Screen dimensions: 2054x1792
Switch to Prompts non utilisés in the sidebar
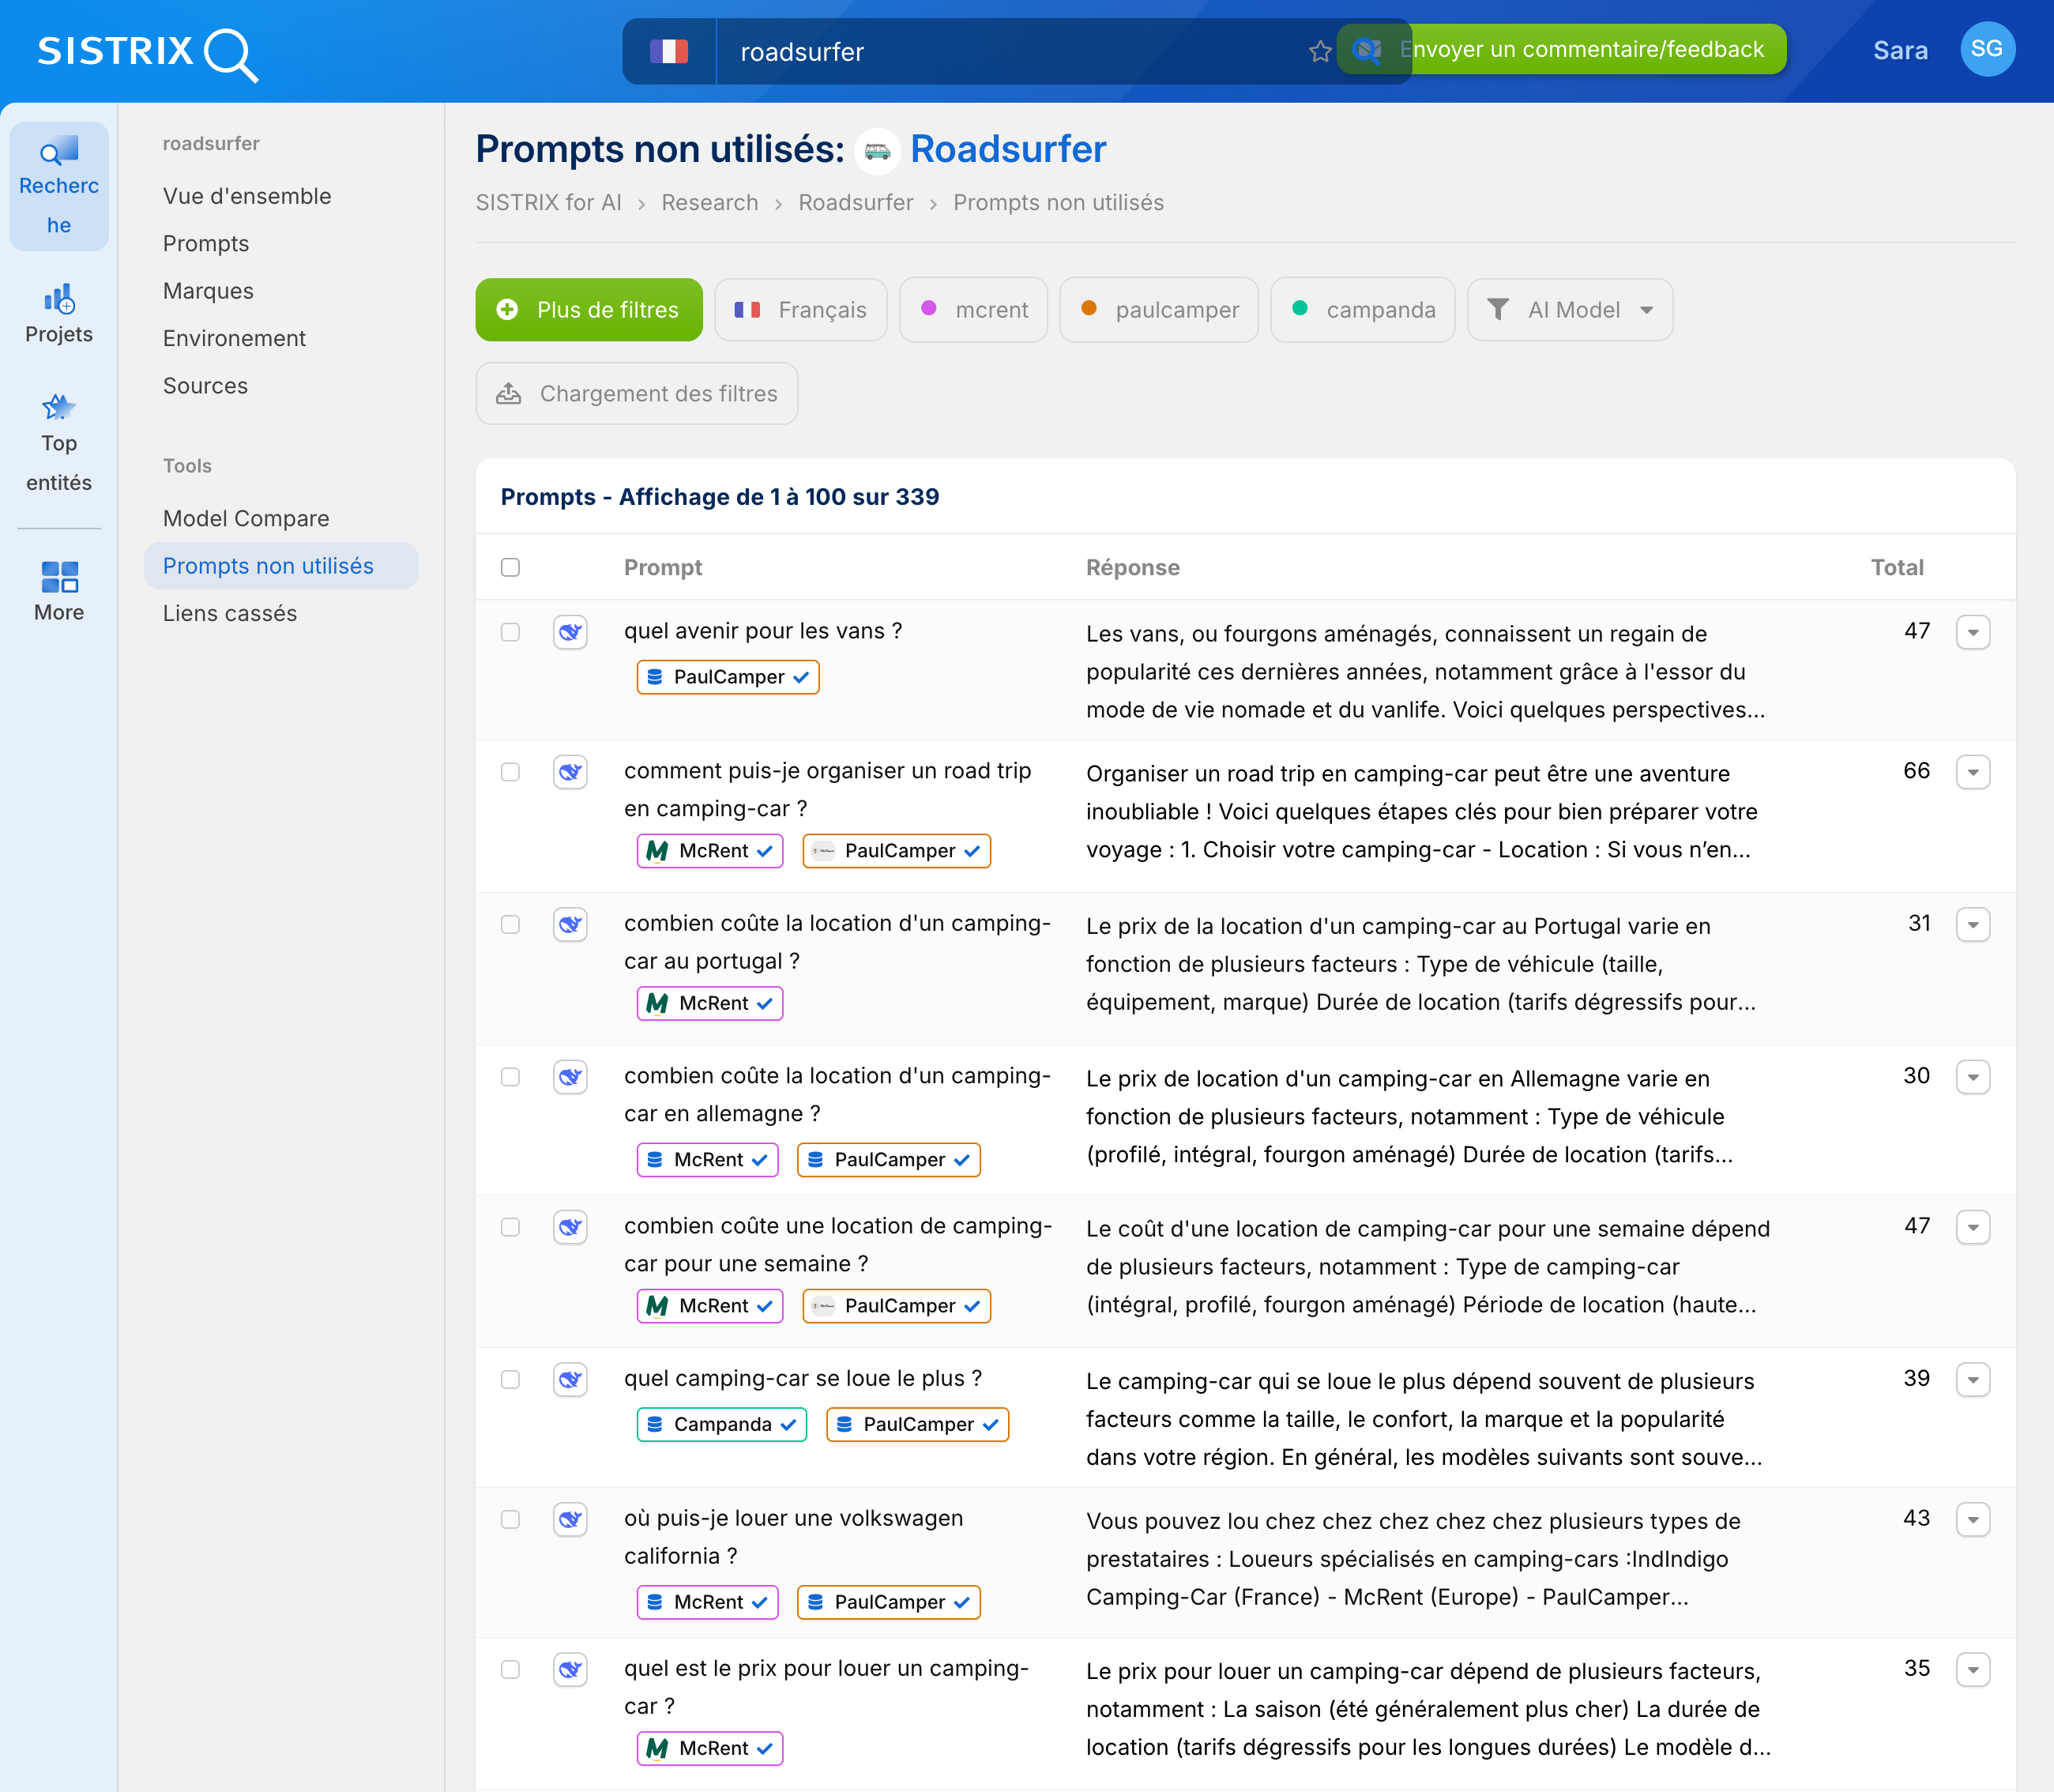click(x=268, y=565)
